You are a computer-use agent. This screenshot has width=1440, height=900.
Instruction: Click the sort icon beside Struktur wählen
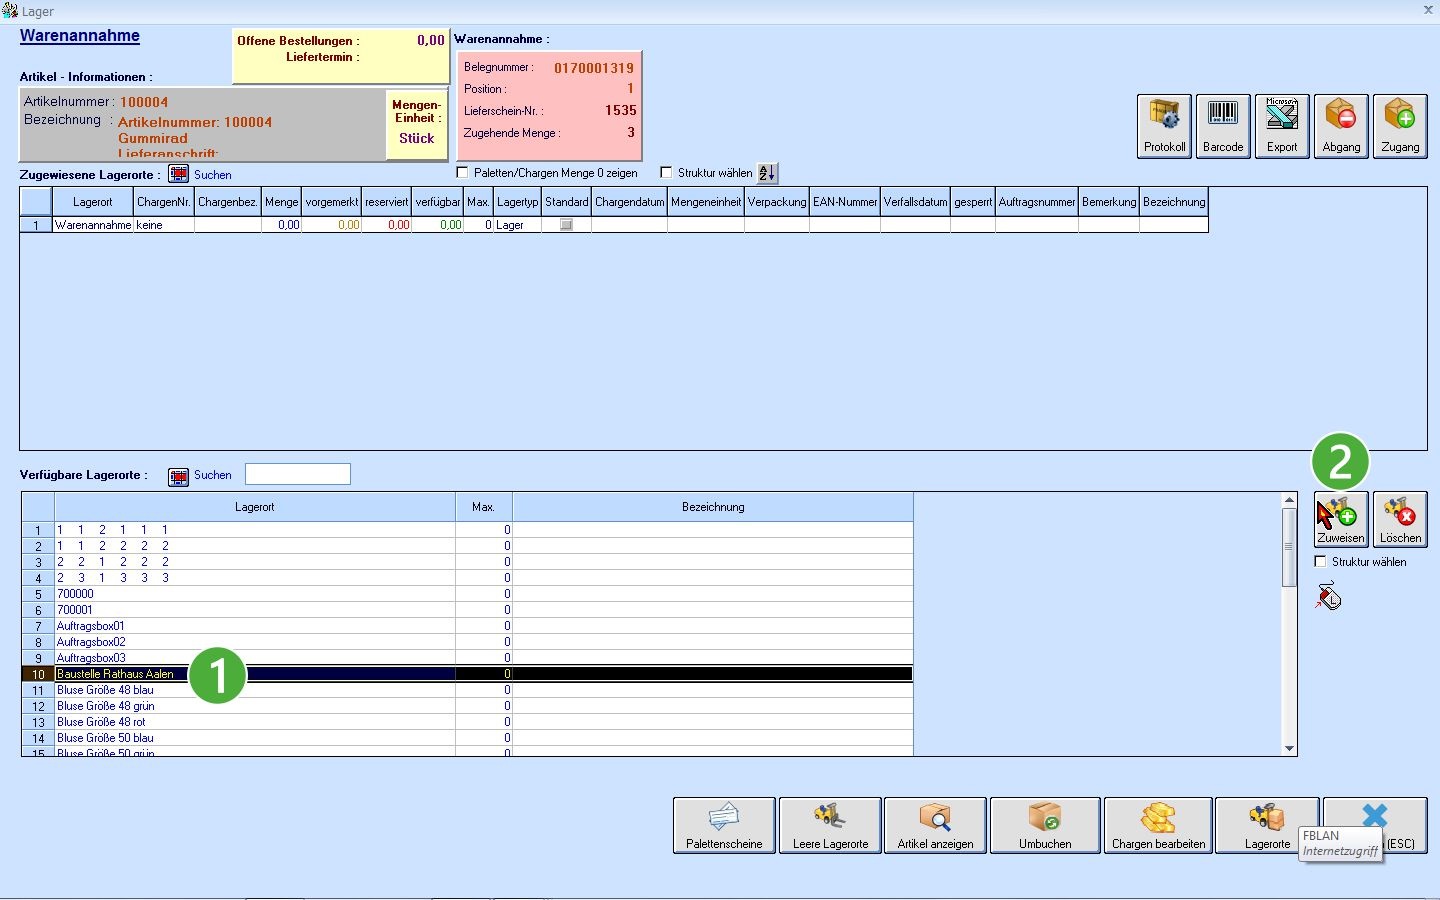point(767,173)
